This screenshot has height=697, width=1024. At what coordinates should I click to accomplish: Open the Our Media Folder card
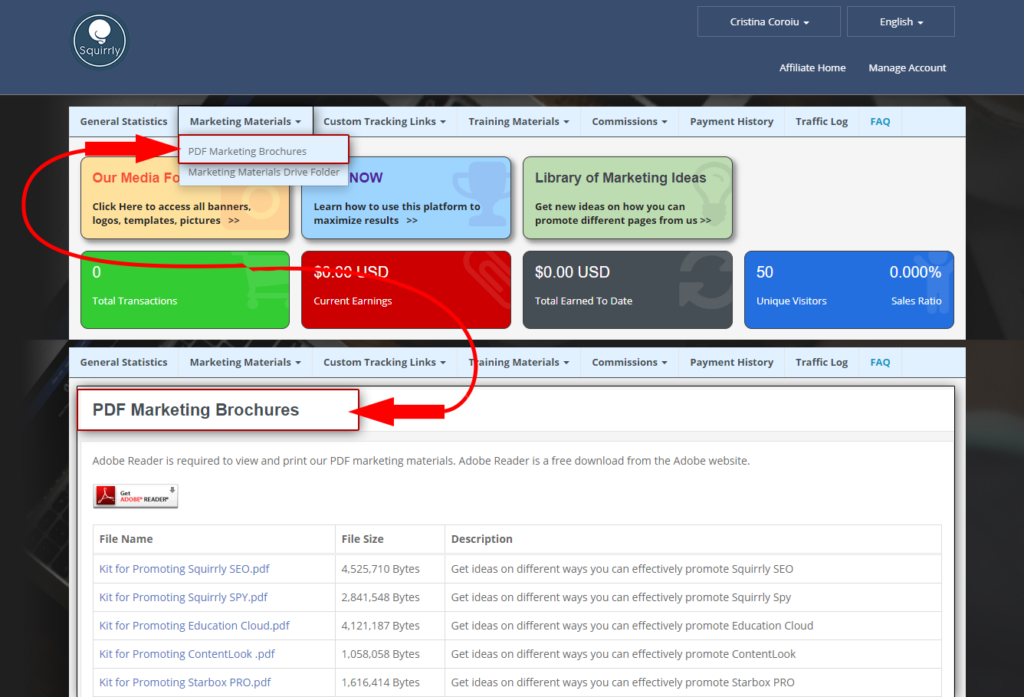(185, 198)
